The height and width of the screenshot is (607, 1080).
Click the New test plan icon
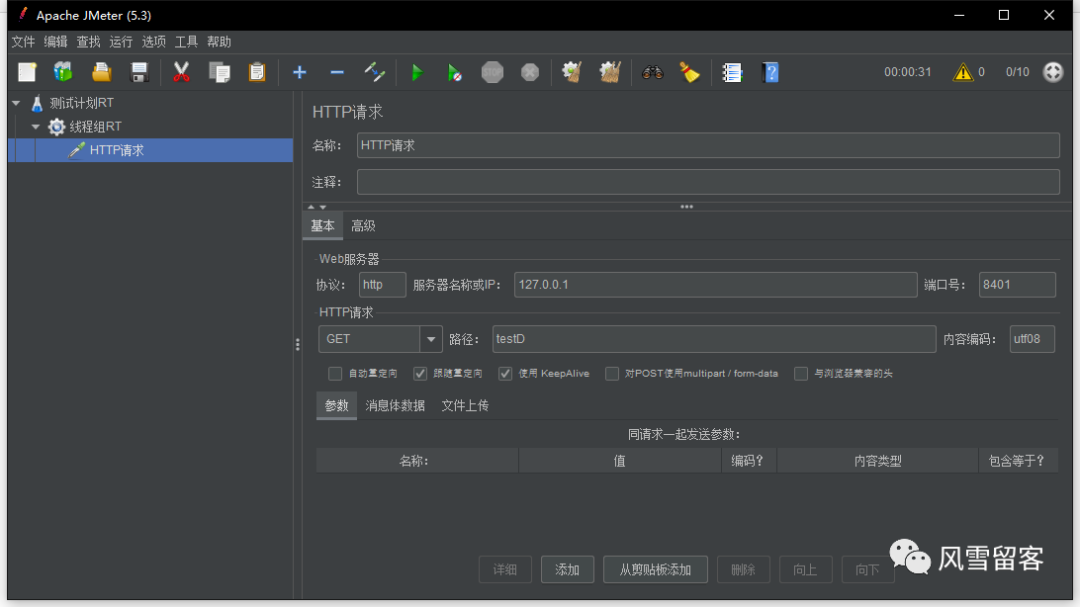click(27, 72)
